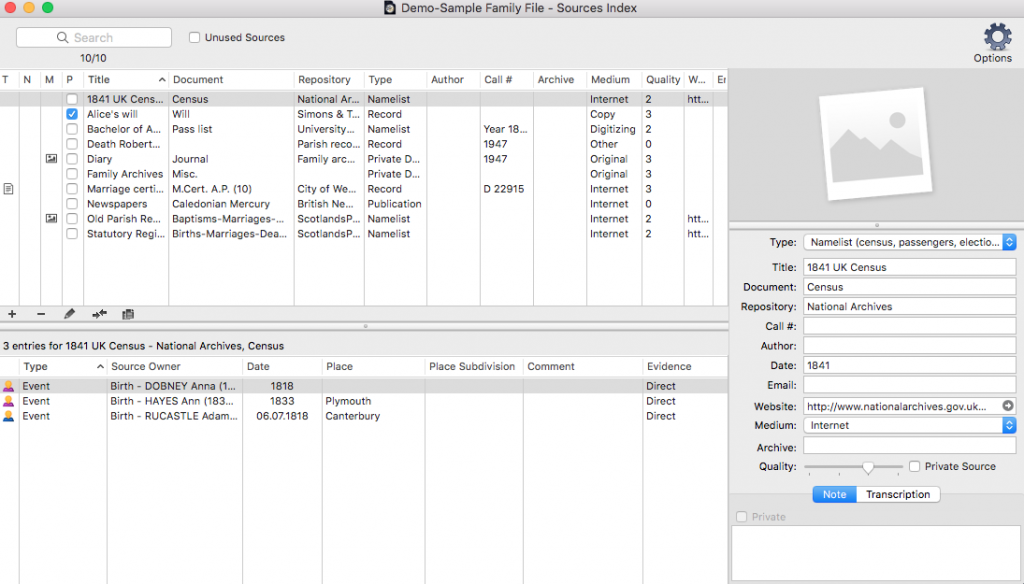Remove selected source with minus icon
The width and height of the screenshot is (1024, 584).
coord(41,314)
